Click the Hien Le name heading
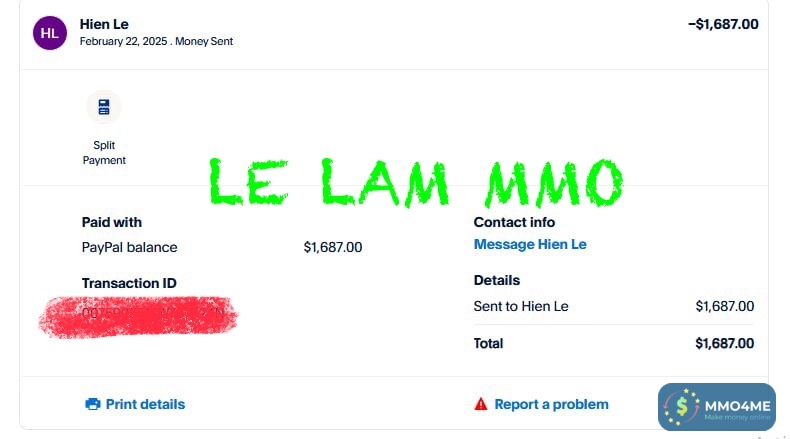The image size is (790, 439). pyautogui.click(x=104, y=24)
